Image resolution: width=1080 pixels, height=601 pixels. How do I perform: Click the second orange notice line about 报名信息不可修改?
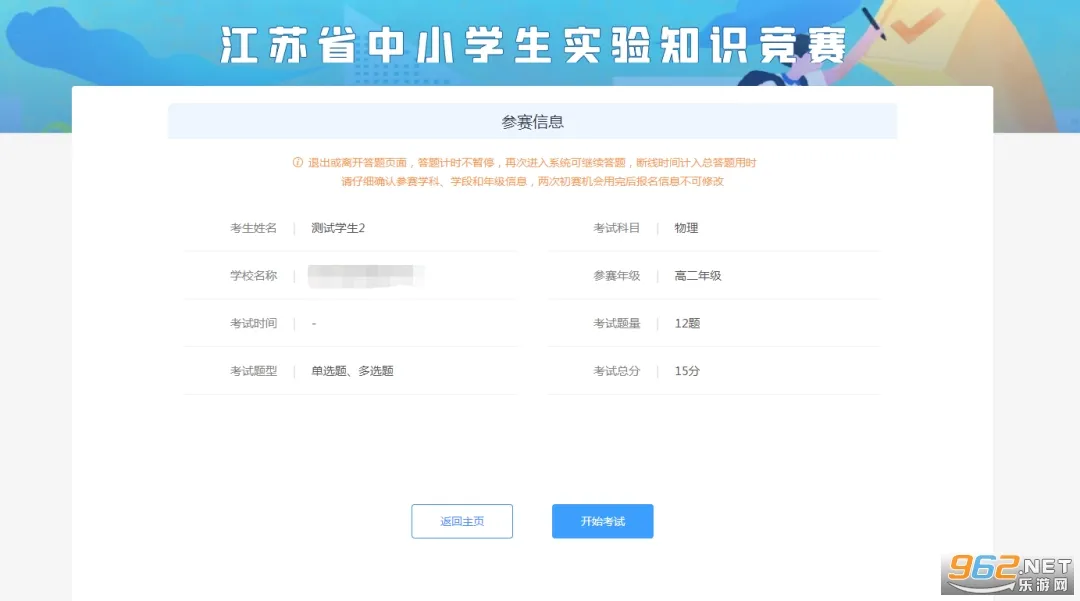[x=532, y=181]
